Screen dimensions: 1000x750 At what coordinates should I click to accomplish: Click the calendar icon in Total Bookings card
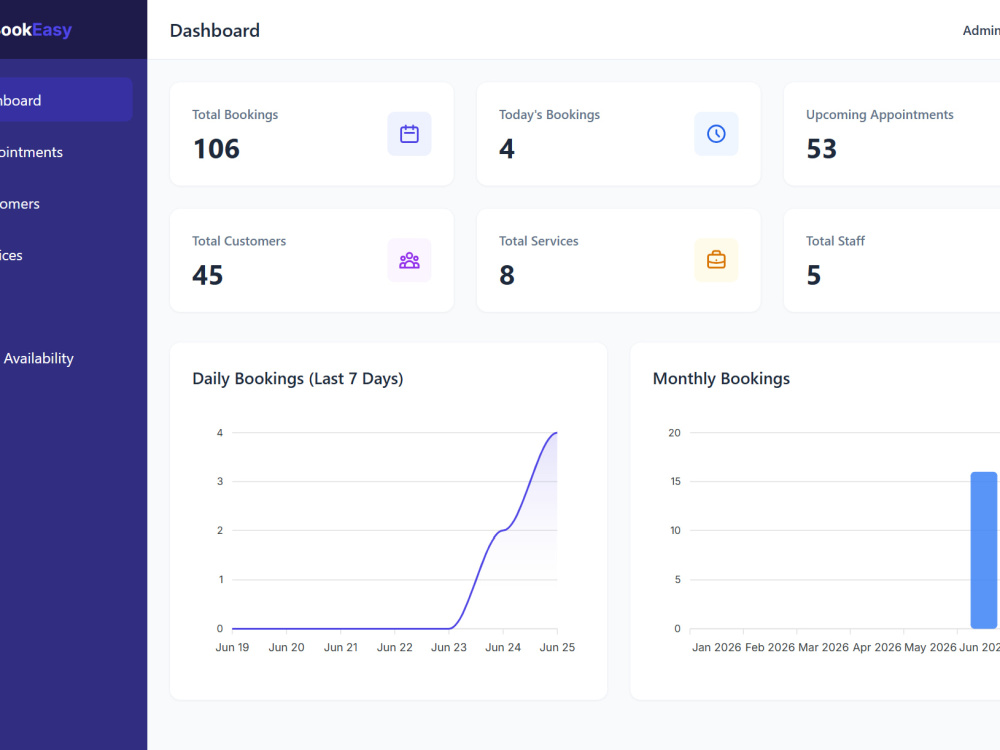(x=409, y=134)
